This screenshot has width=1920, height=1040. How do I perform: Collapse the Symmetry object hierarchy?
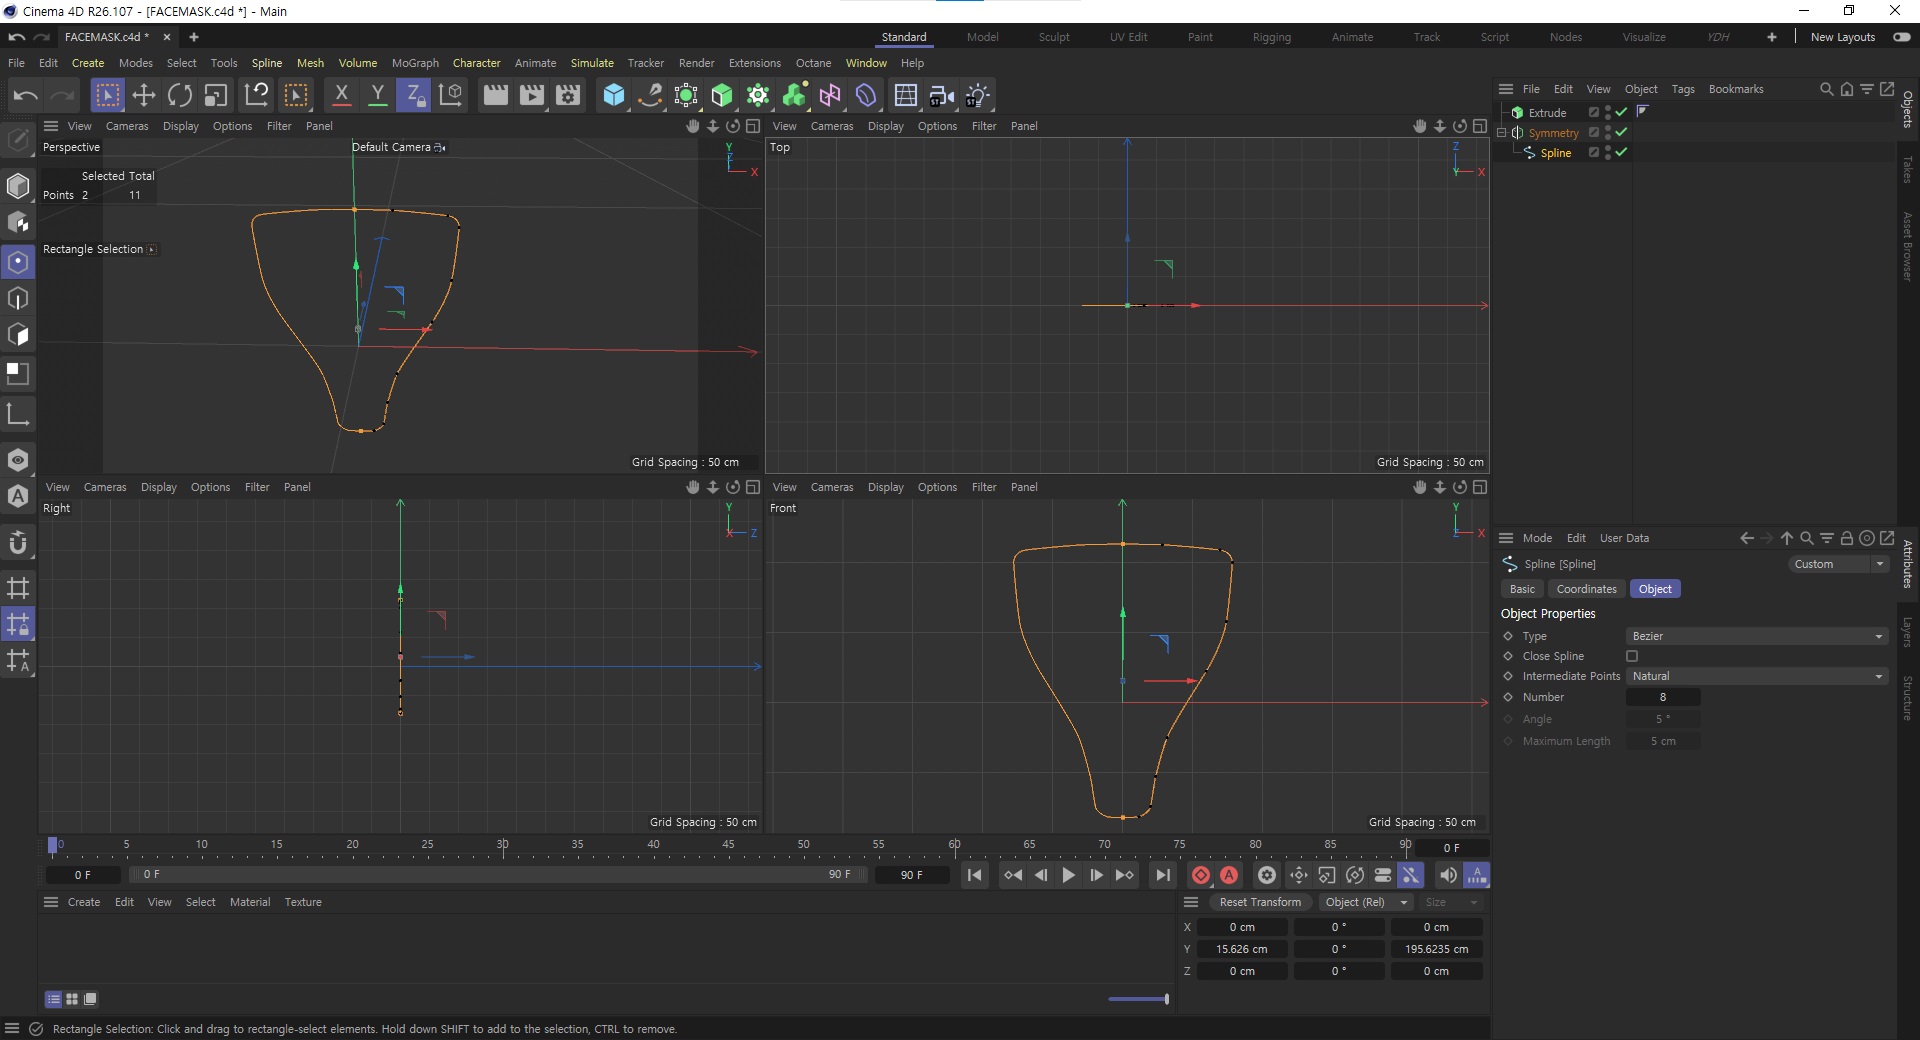coord(1502,132)
